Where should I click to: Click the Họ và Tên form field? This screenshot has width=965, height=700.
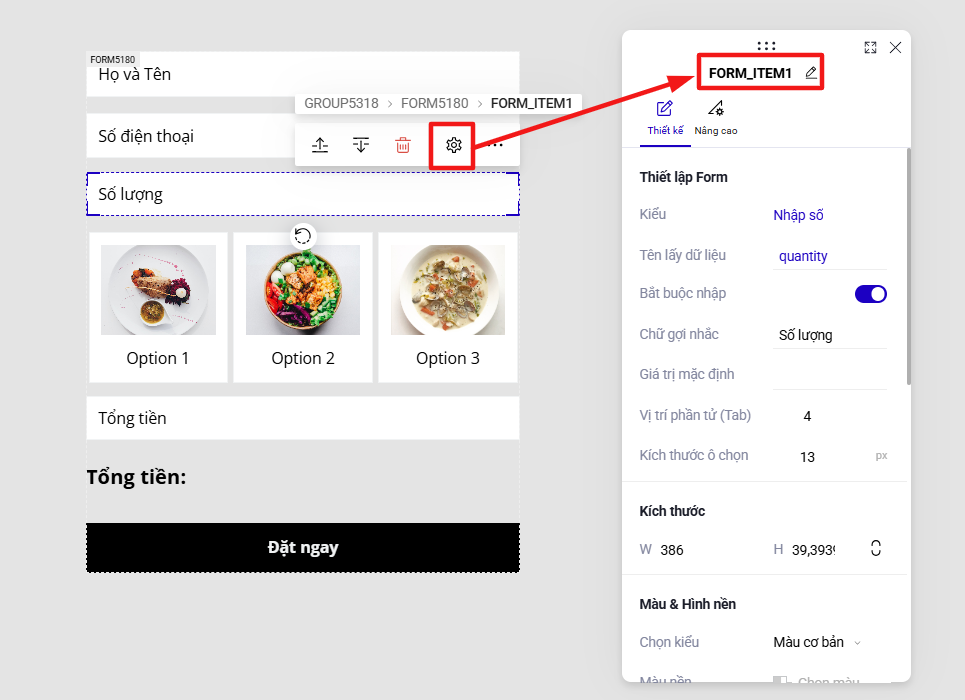tap(303, 74)
